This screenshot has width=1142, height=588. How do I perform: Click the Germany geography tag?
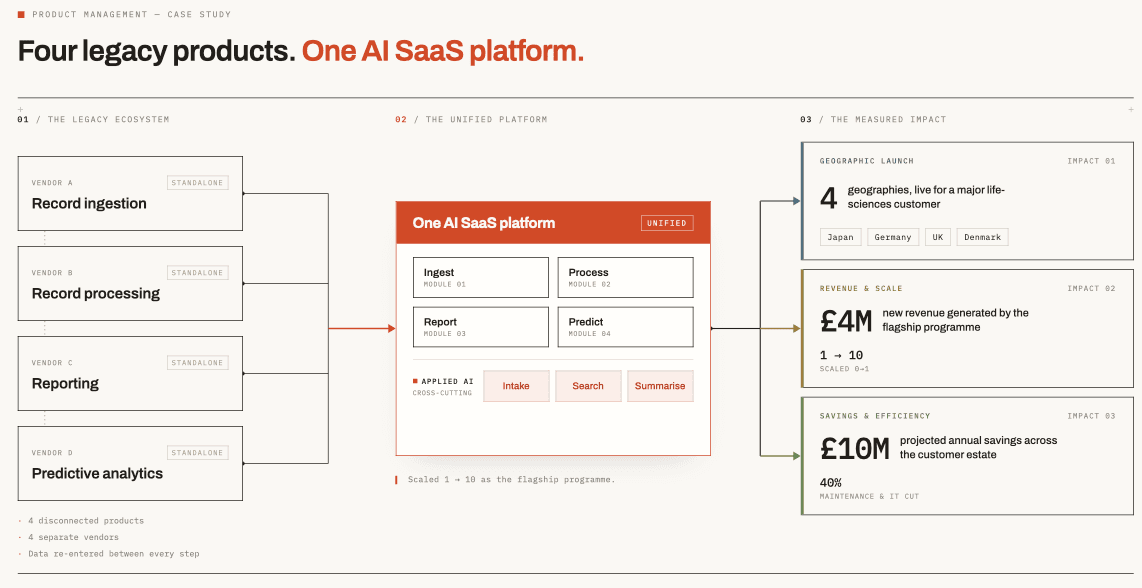click(893, 237)
